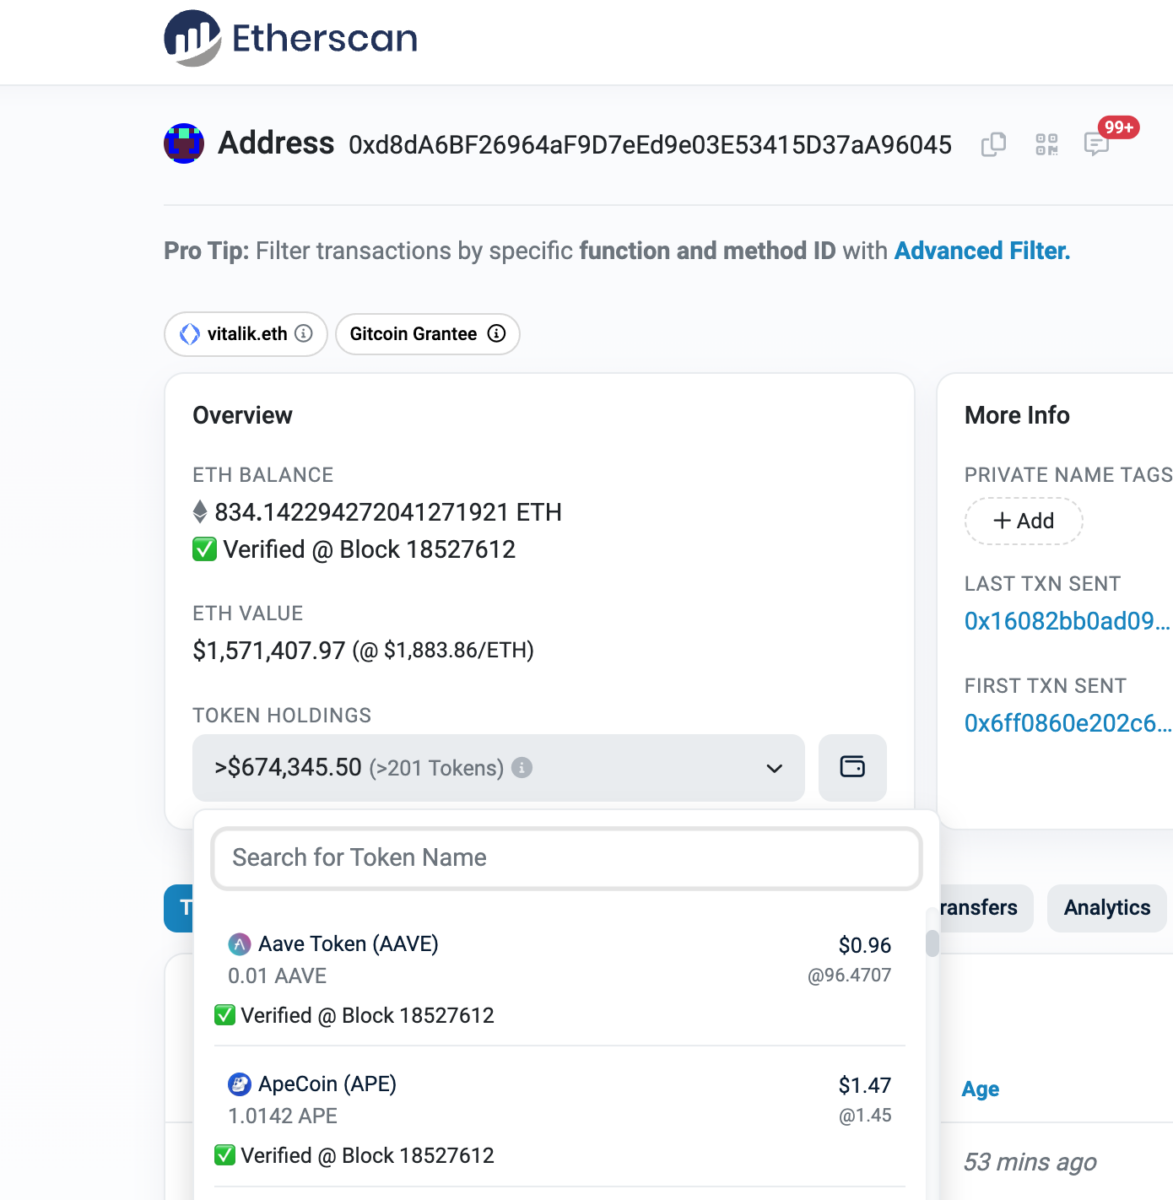Click the ApeCoin token logo
This screenshot has height=1200, width=1173.
coord(238,1083)
